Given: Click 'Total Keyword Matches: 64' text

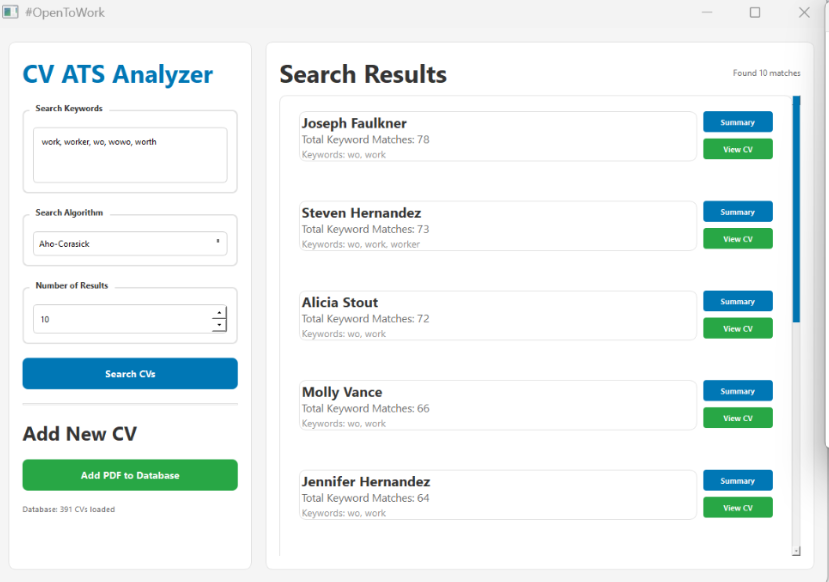Looking at the screenshot, I should tap(365, 498).
